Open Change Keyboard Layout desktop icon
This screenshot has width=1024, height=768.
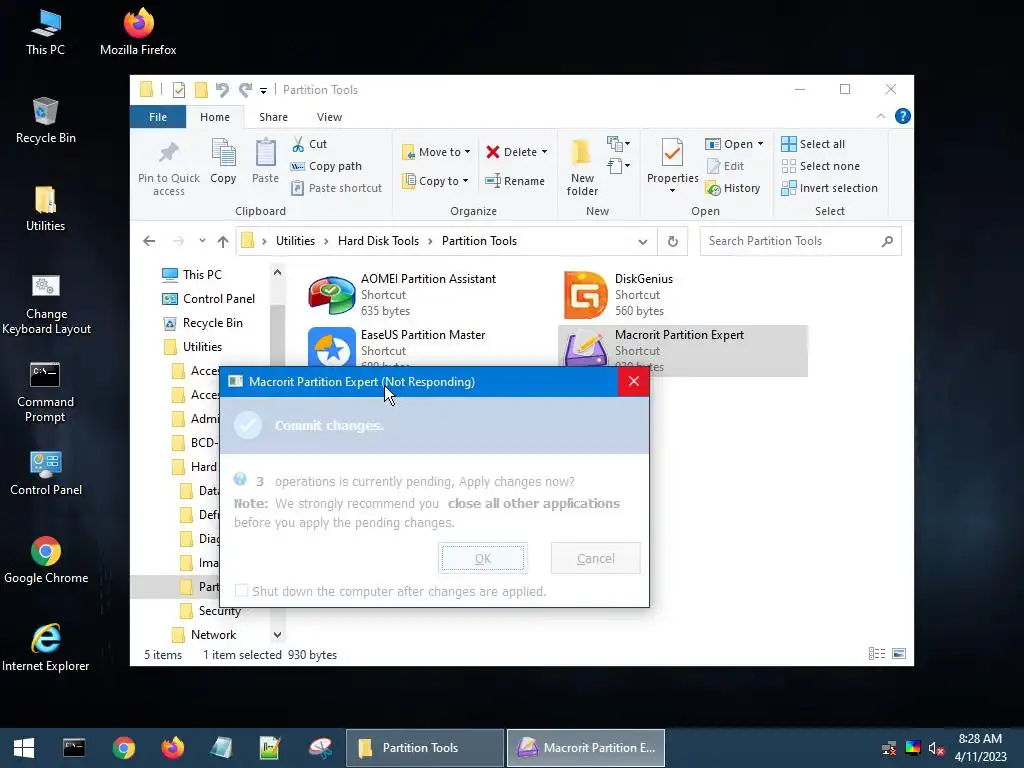point(46,304)
